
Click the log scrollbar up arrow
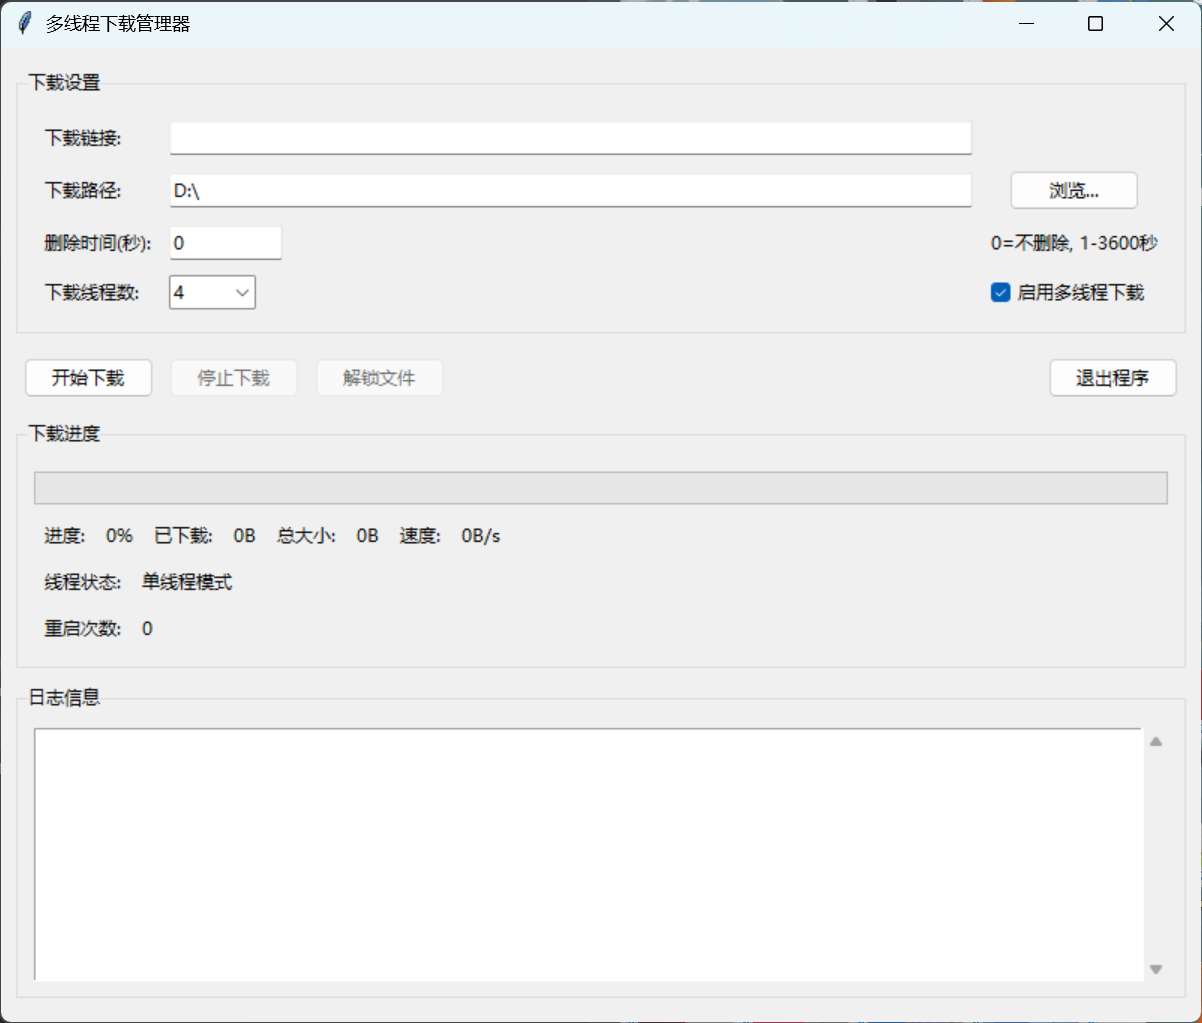1156,742
